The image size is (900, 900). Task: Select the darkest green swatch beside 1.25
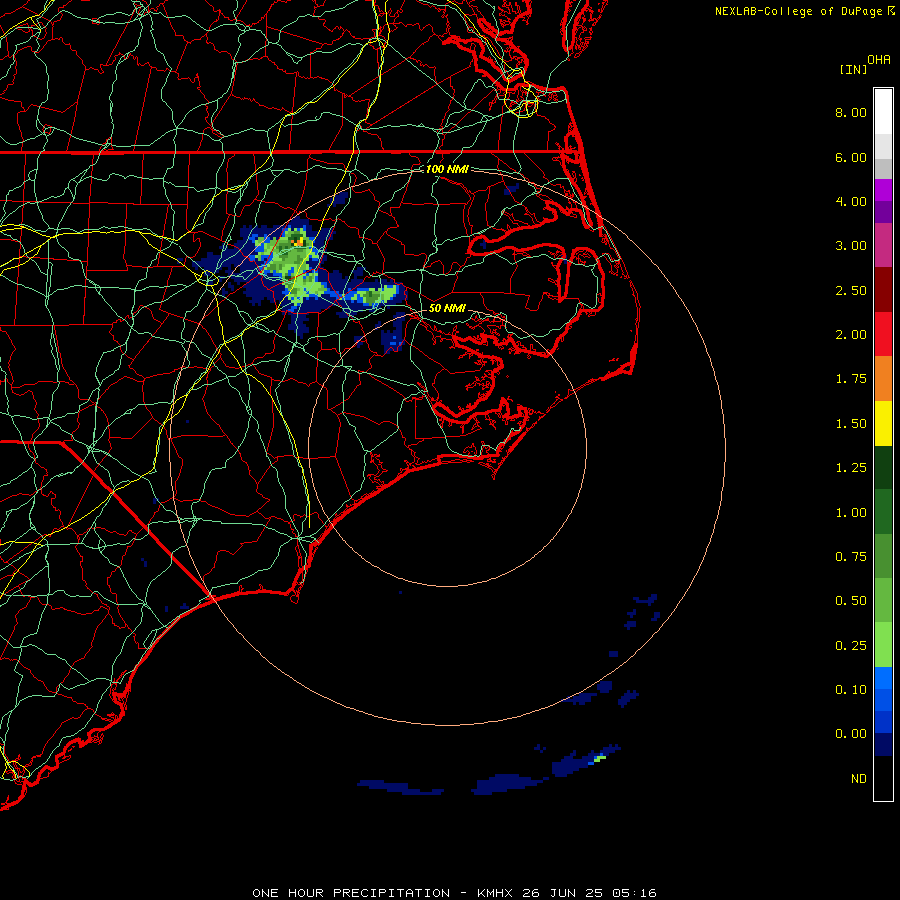(x=883, y=467)
